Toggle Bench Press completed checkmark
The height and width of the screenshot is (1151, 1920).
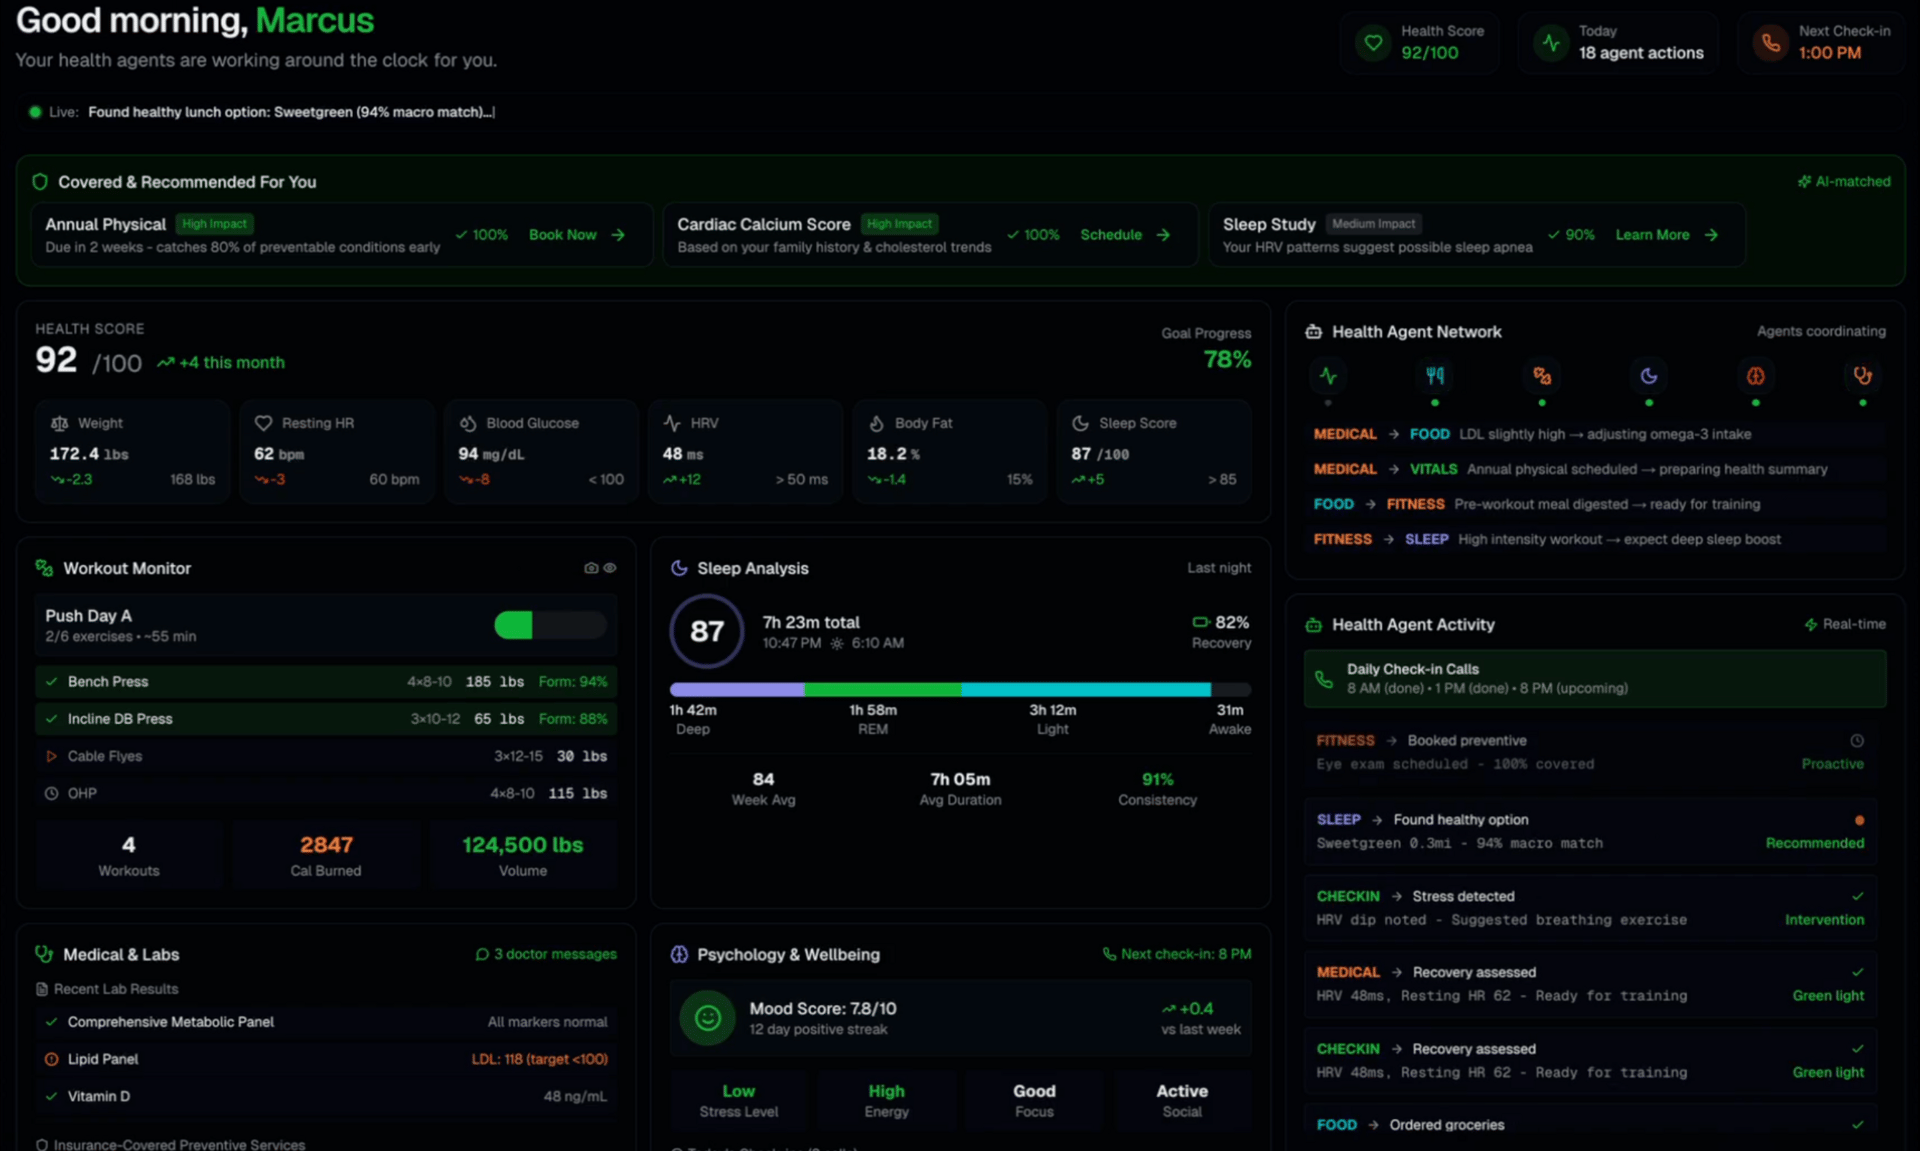[x=51, y=682]
